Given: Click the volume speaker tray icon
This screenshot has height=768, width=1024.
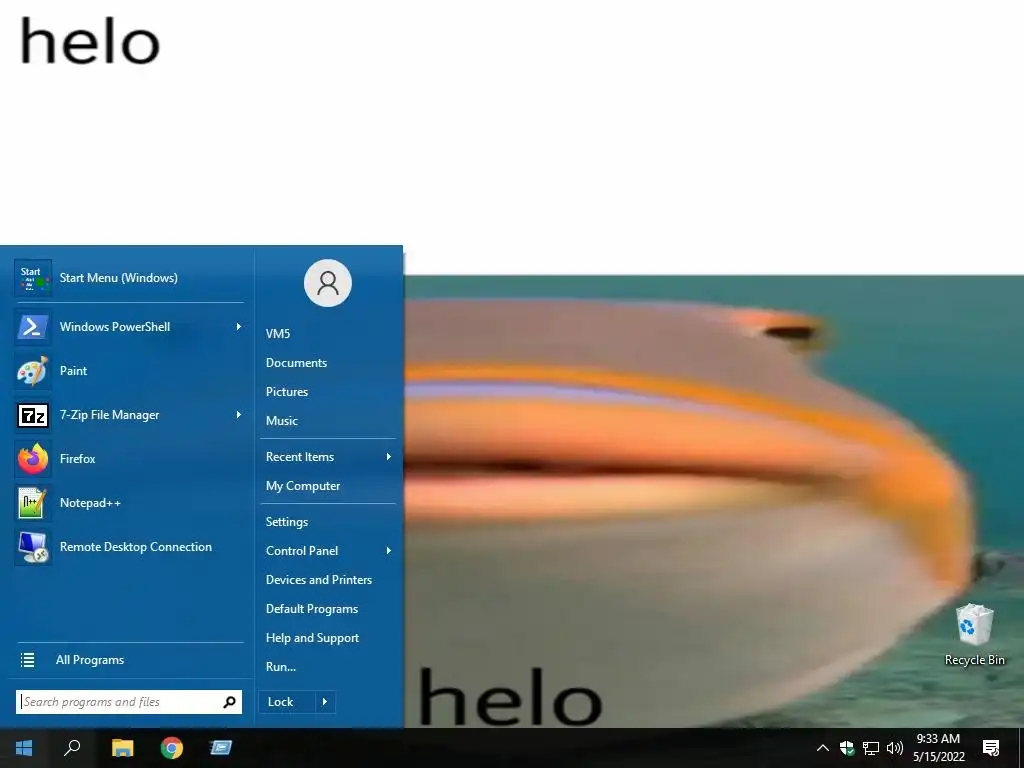Looking at the screenshot, I should [895, 748].
